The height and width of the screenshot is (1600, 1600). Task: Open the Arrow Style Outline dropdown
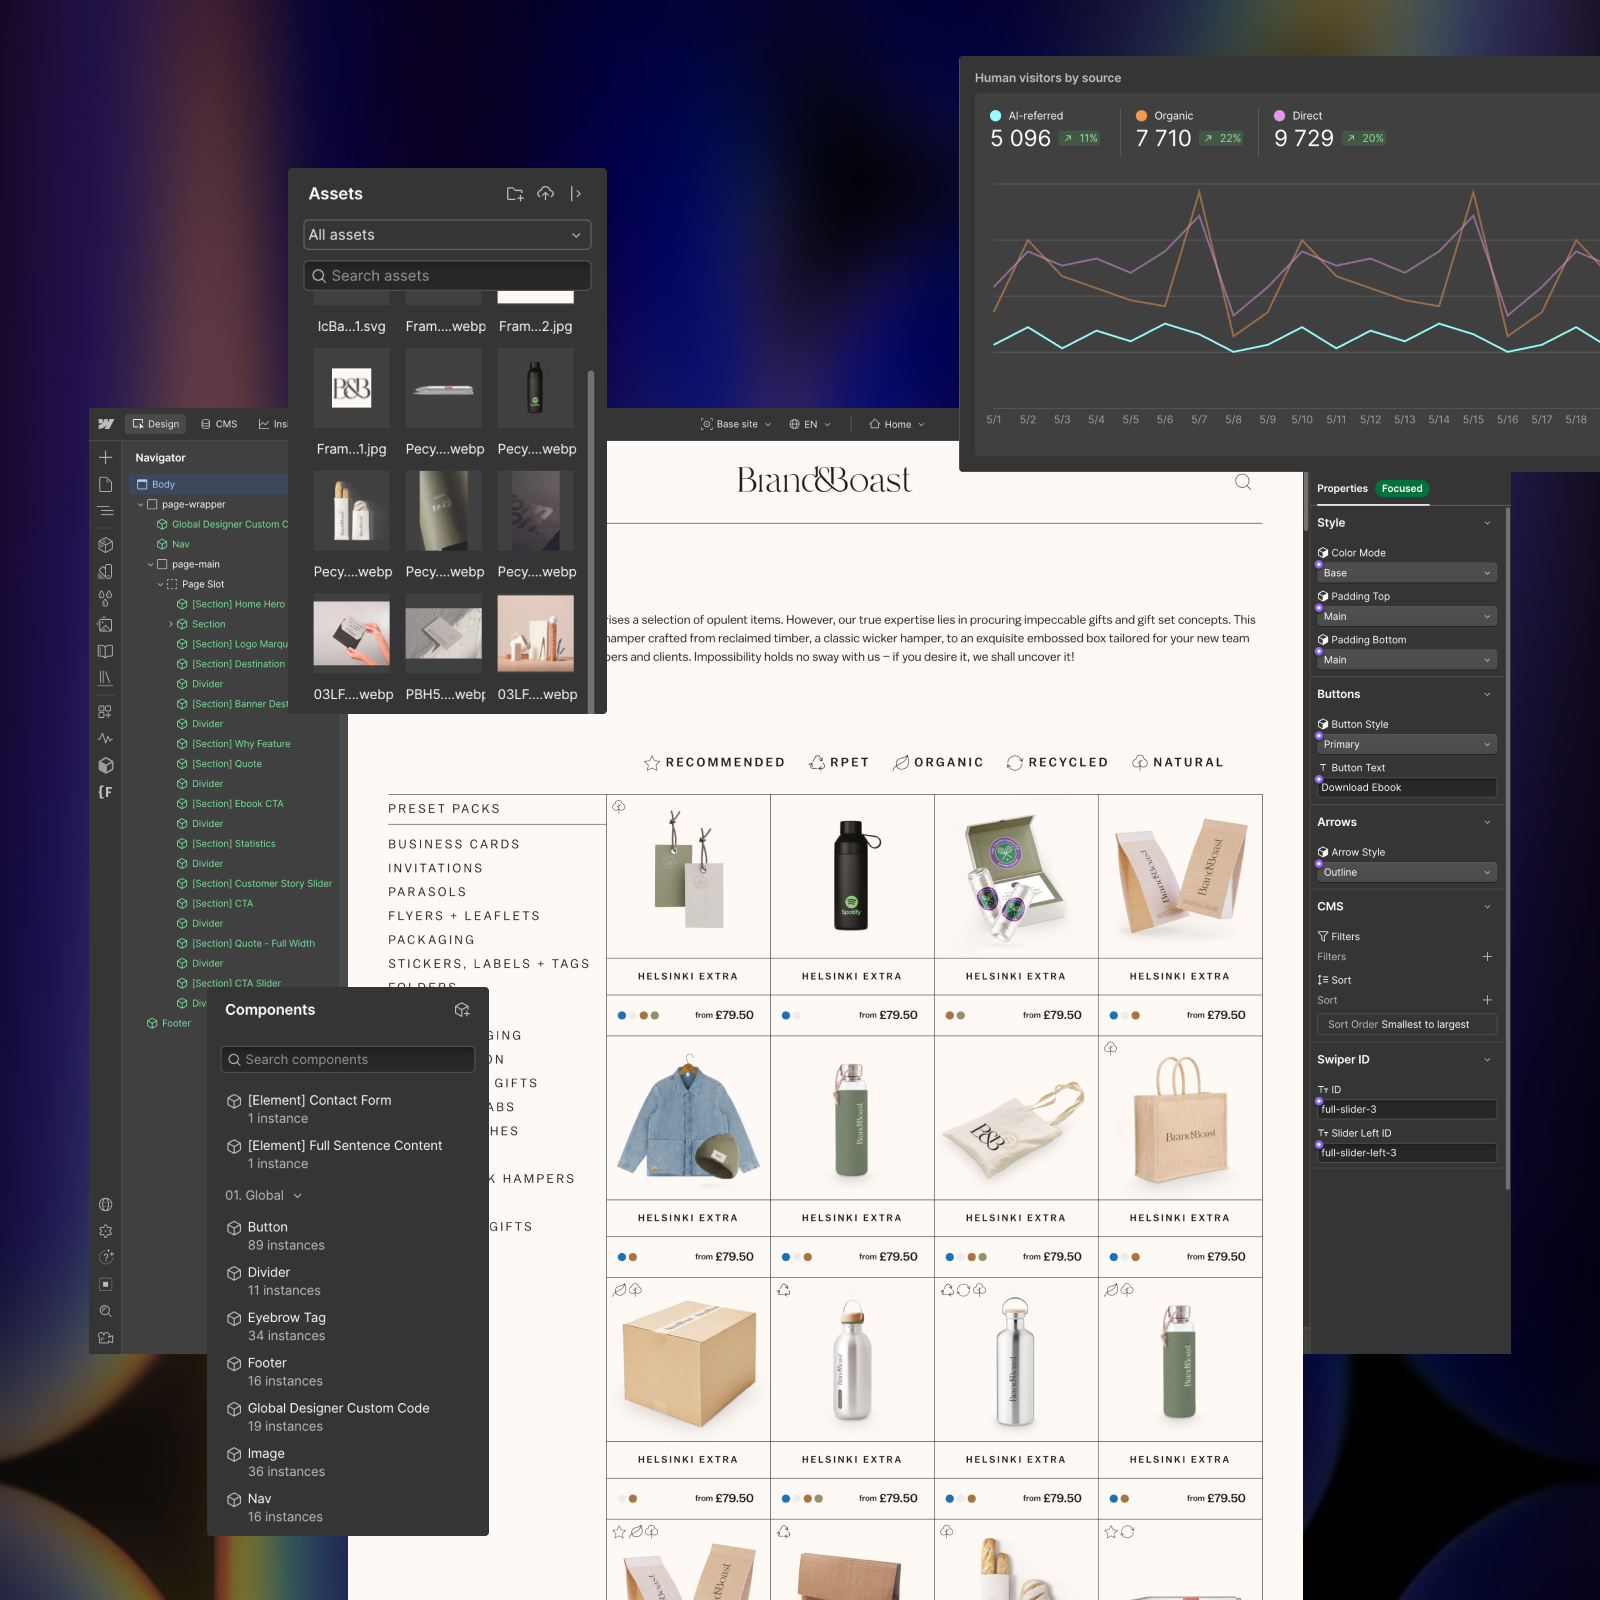point(1406,873)
